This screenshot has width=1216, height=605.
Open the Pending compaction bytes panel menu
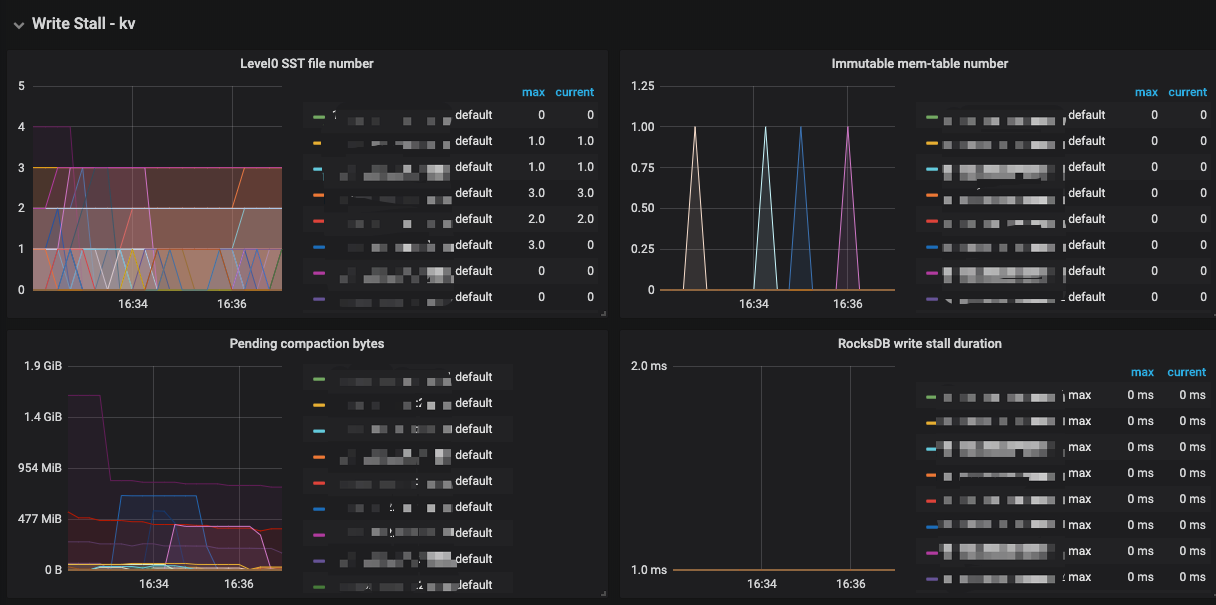coord(307,343)
